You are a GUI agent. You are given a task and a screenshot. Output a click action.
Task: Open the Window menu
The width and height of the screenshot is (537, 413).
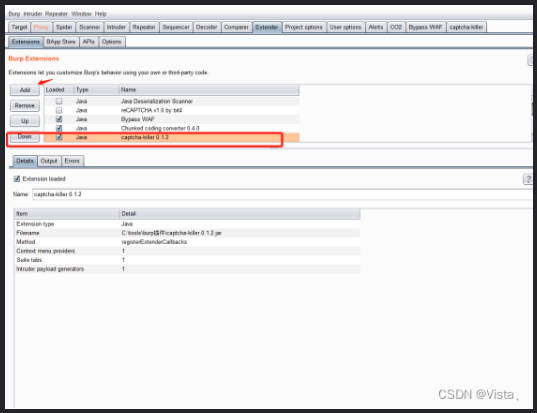(81, 14)
